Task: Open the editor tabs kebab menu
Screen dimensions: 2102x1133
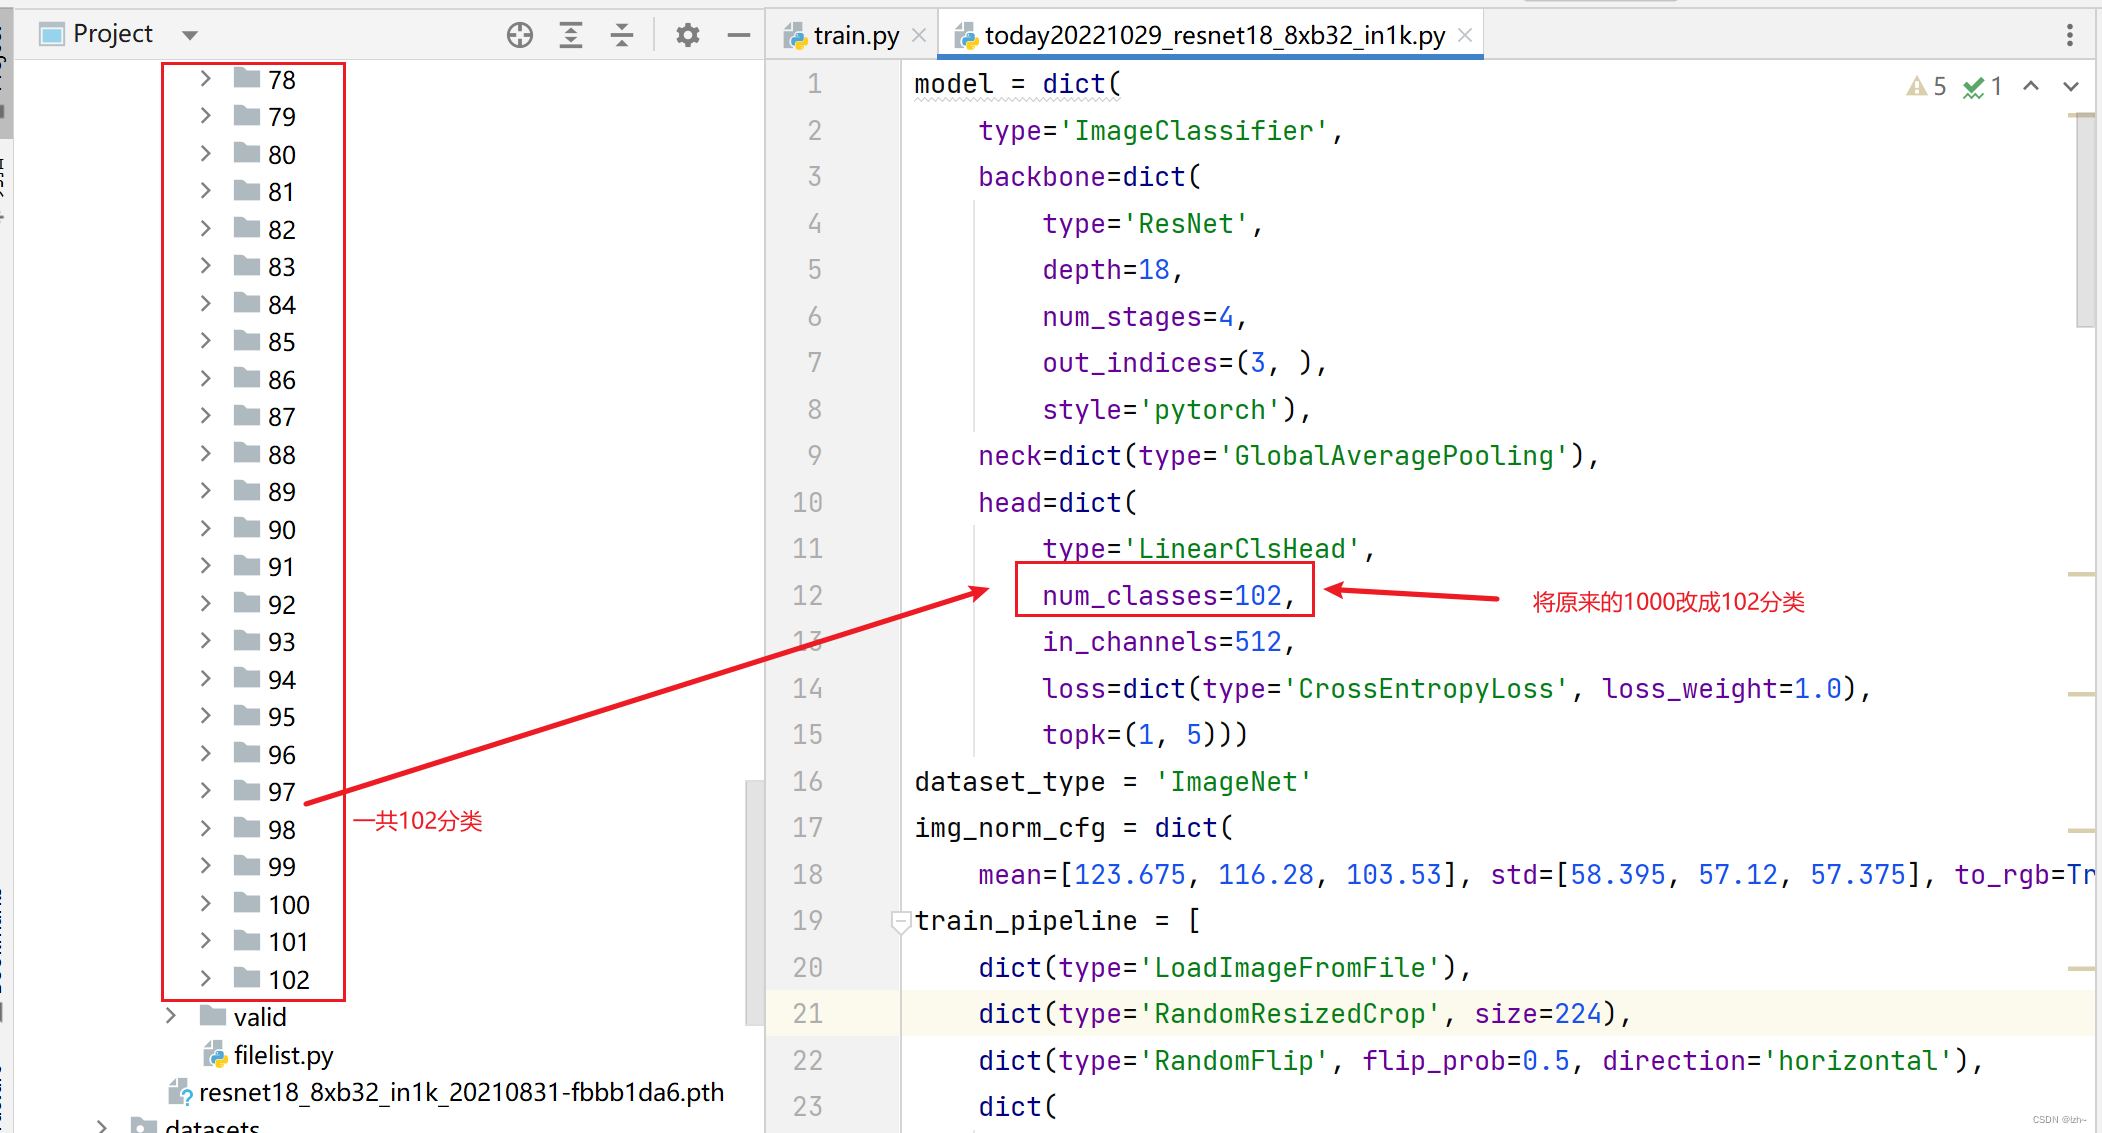Action: [x=2069, y=35]
